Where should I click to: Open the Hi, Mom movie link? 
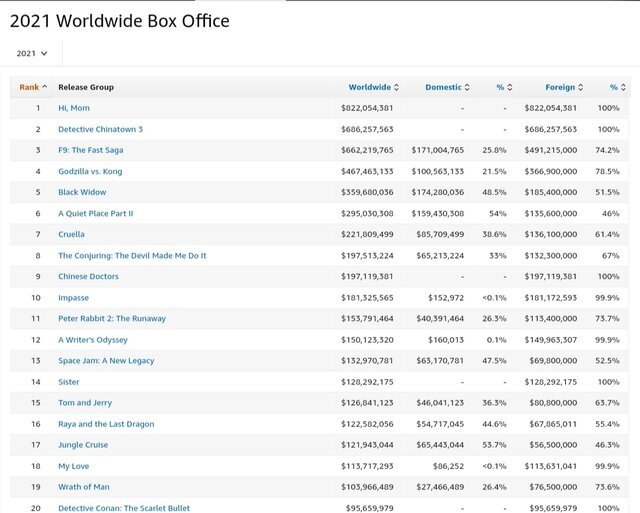pyautogui.click(x=74, y=108)
